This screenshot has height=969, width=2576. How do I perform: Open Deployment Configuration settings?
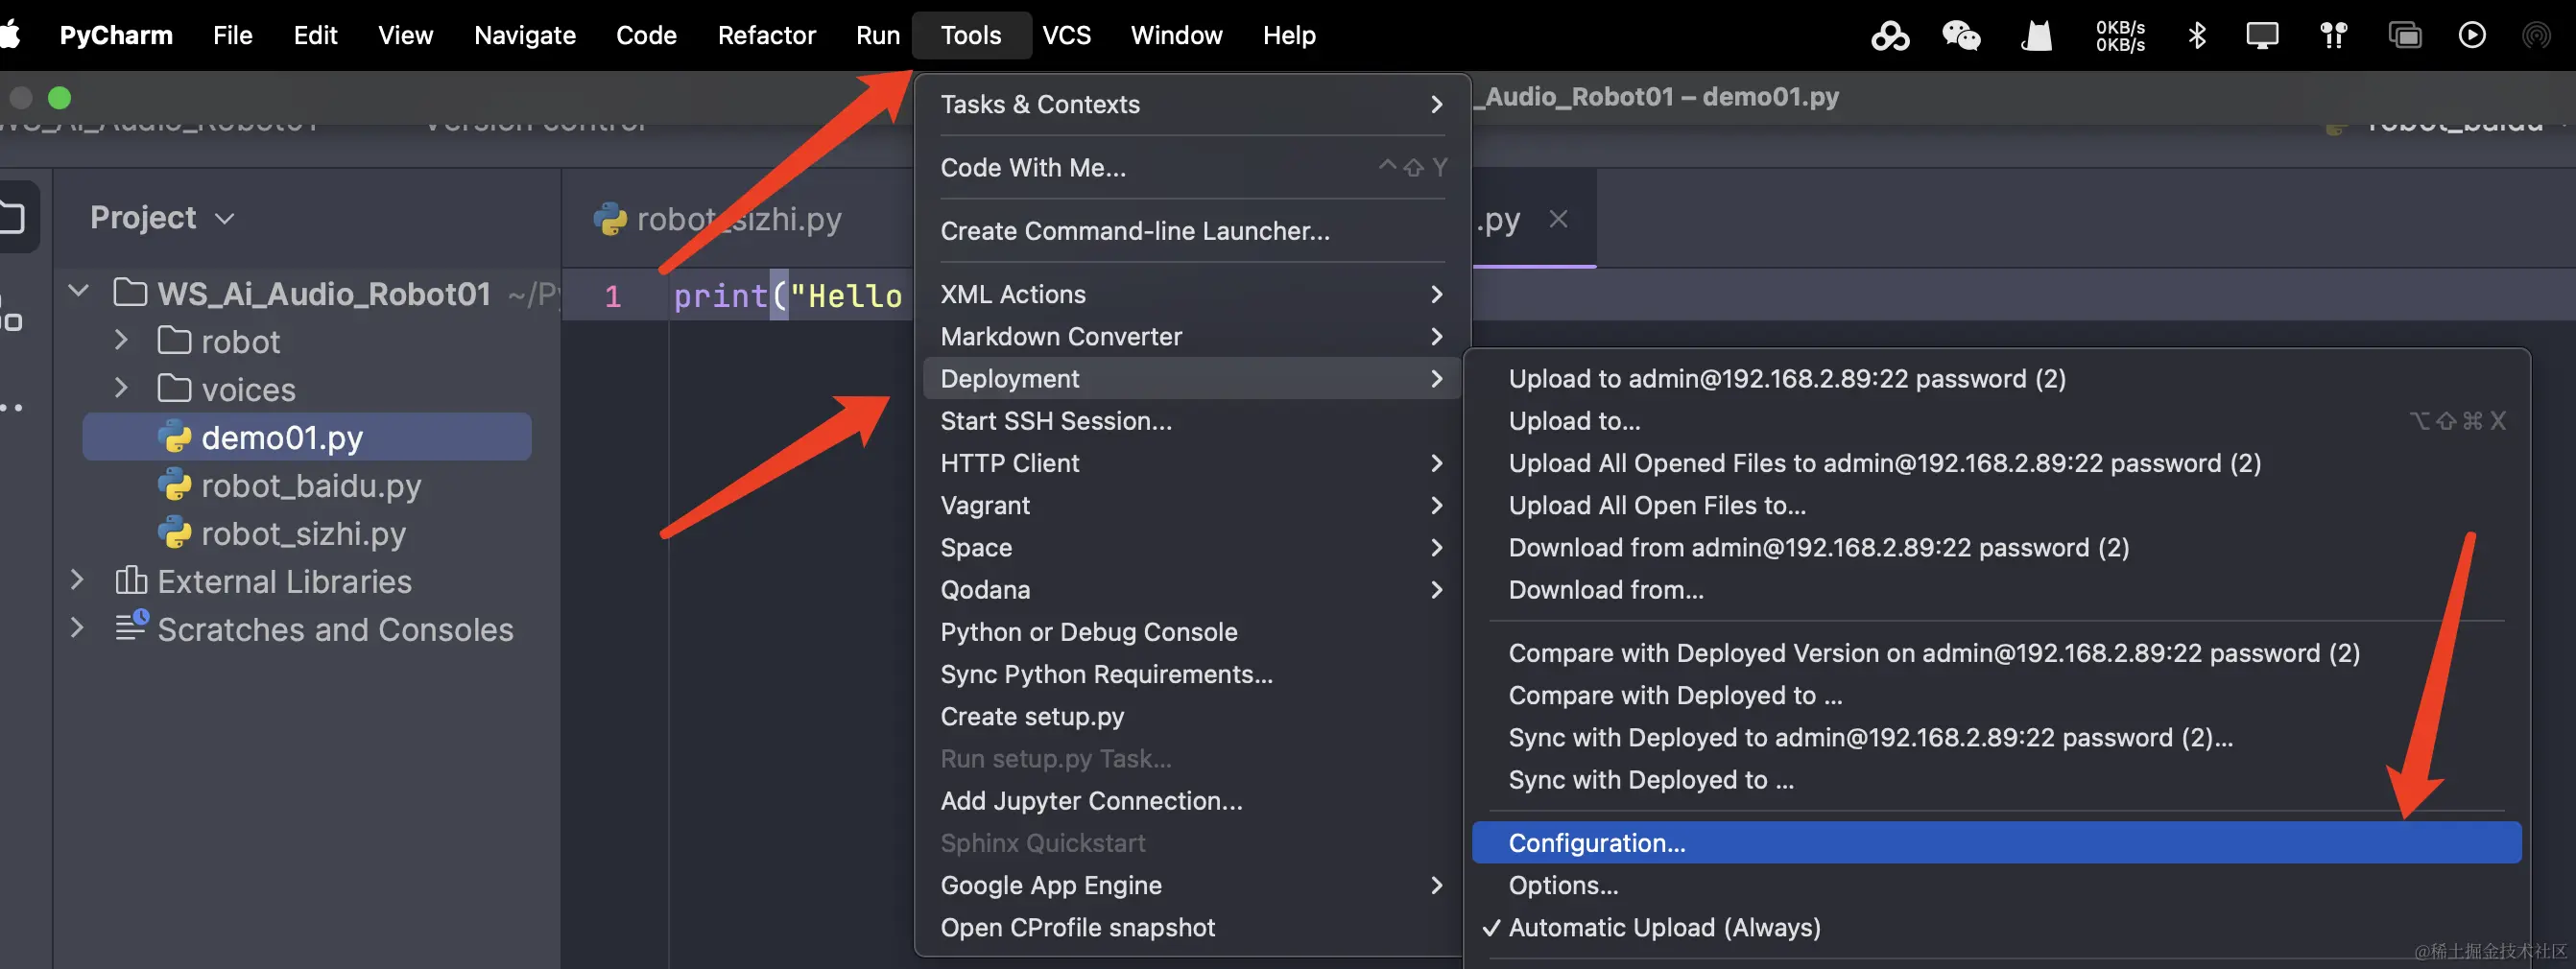(1595, 842)
